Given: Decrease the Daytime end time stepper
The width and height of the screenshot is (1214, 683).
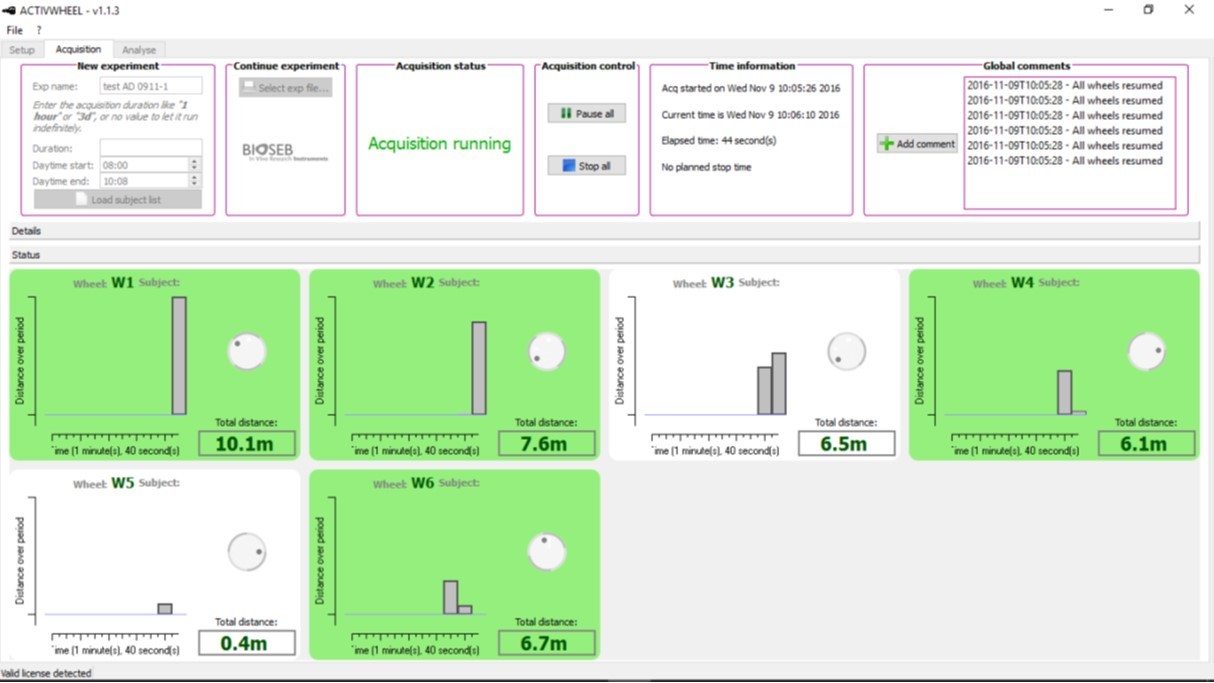Looking at the screenshot, I should pos(194,185).
